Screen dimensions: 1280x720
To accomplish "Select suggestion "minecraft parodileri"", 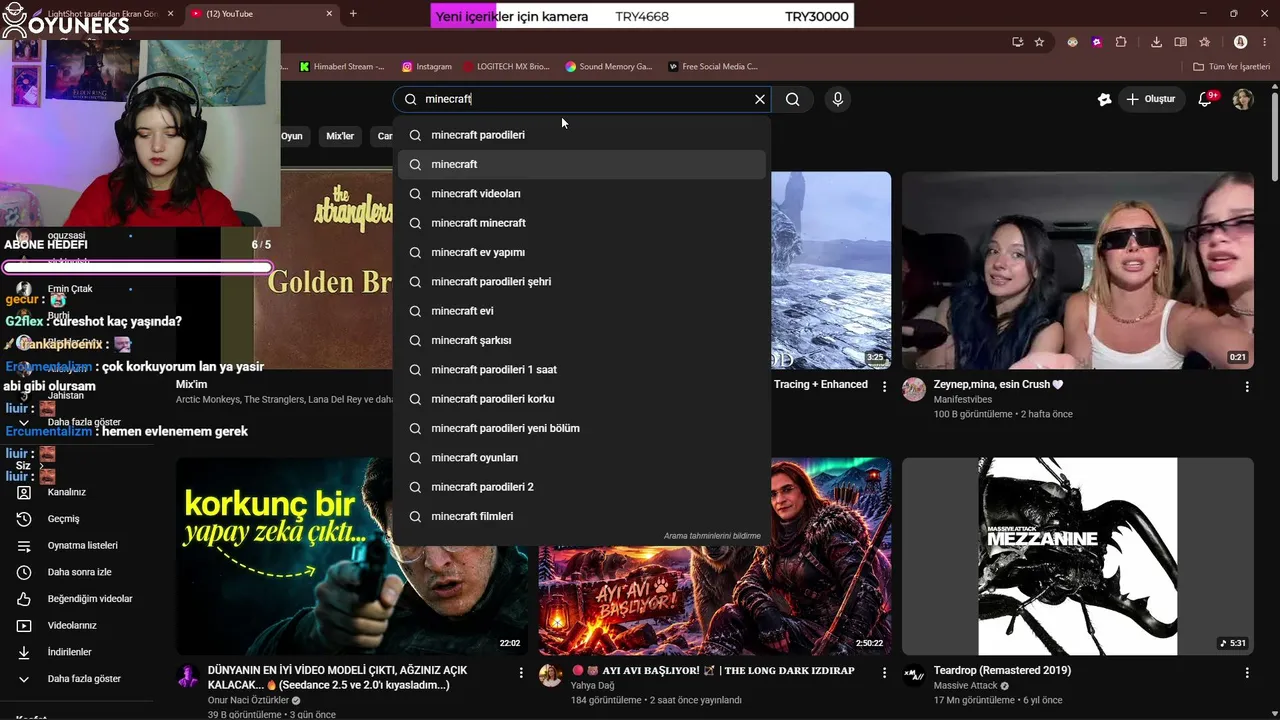I will pyautogui.click(x=582, y=135).
